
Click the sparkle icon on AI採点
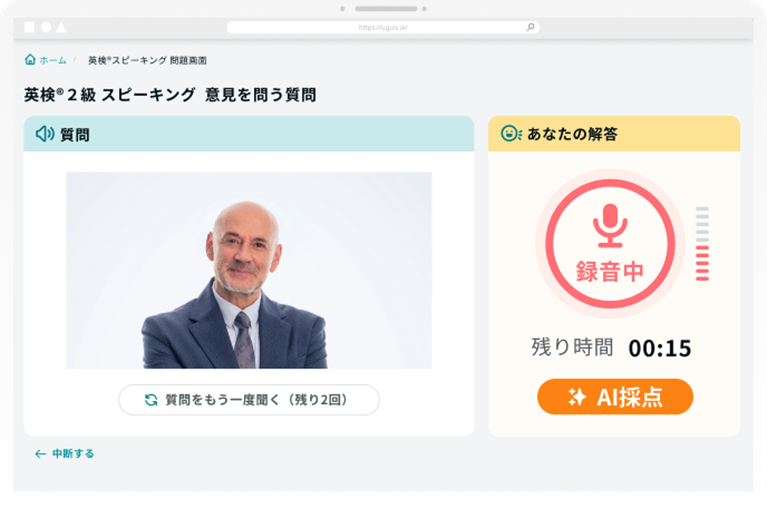pos(577,397)
